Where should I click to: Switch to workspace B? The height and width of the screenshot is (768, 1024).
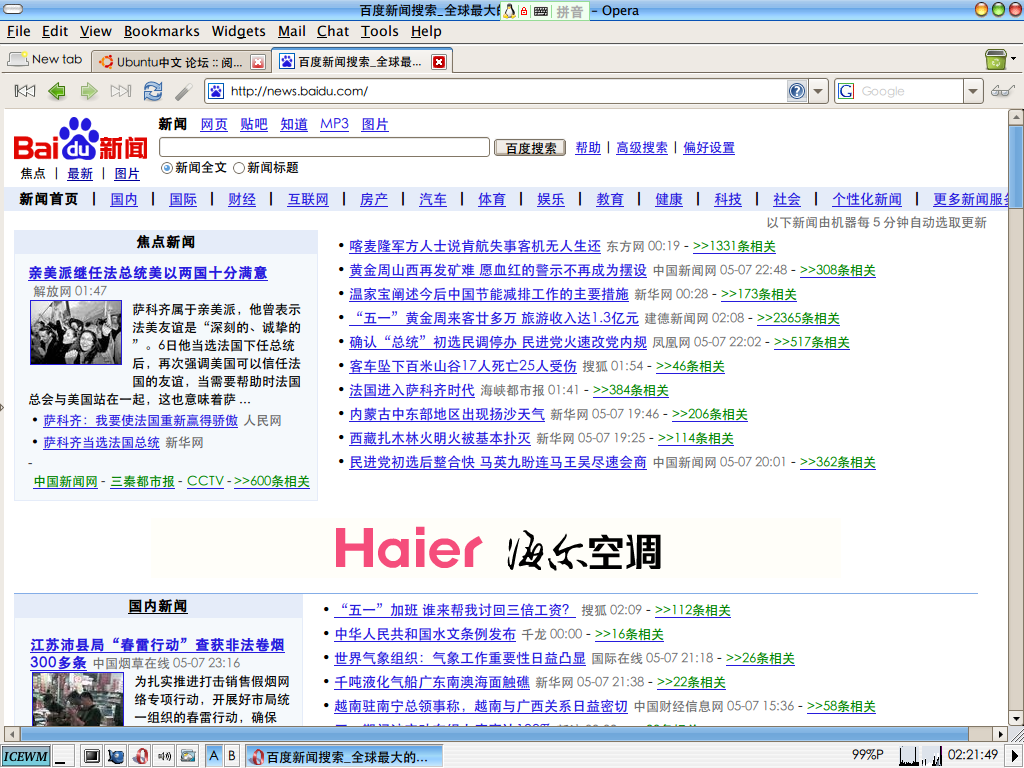click(x=231, y=756)
